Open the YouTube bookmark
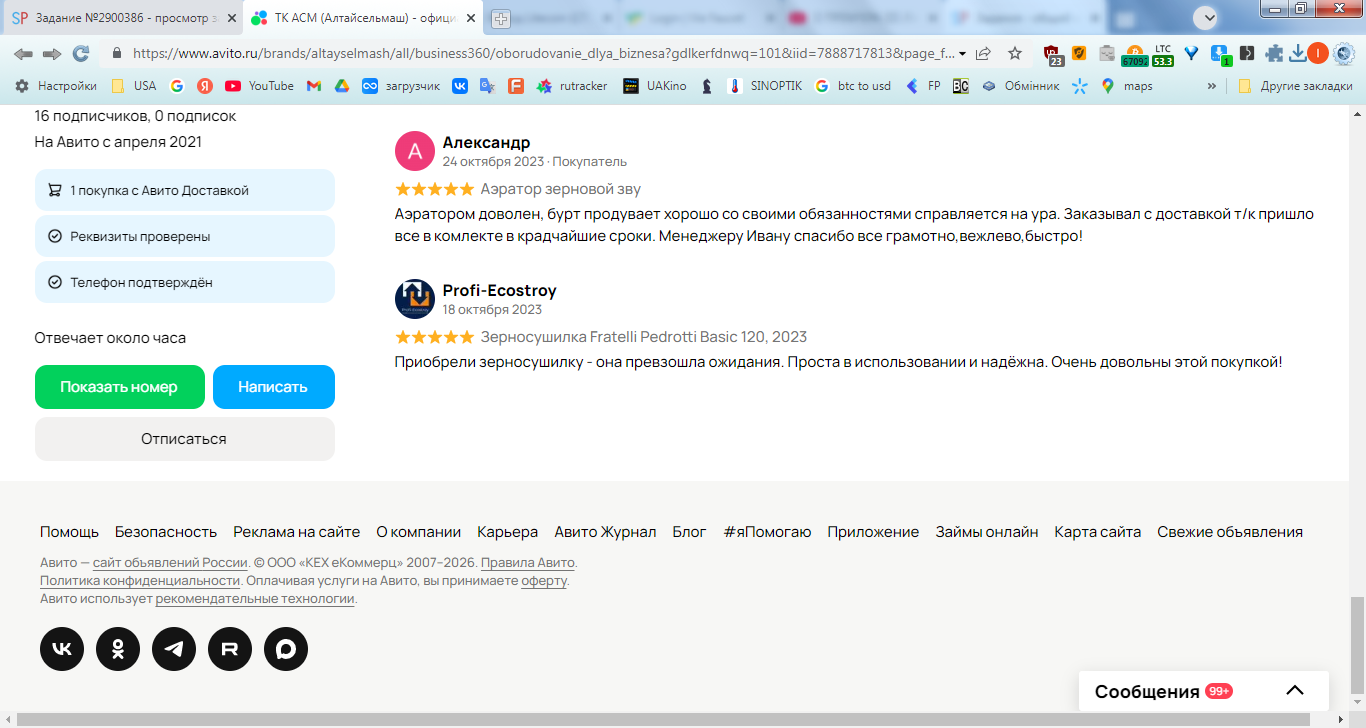Image resolution: width=1366 pixels, height=728 pixels. tap(259, 86)
